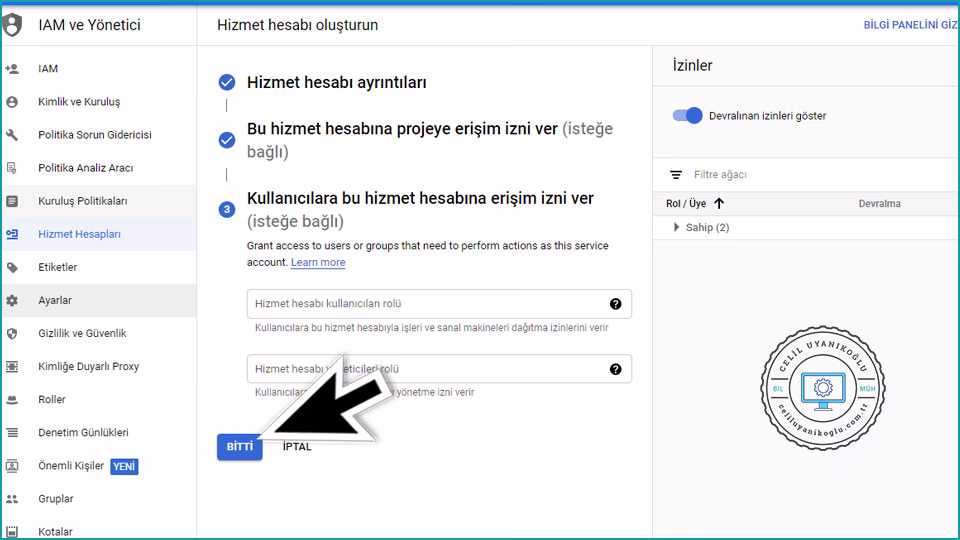
Task: Open Kimliğe Duyarlı Proxy menu item
Action: point(99,366)
